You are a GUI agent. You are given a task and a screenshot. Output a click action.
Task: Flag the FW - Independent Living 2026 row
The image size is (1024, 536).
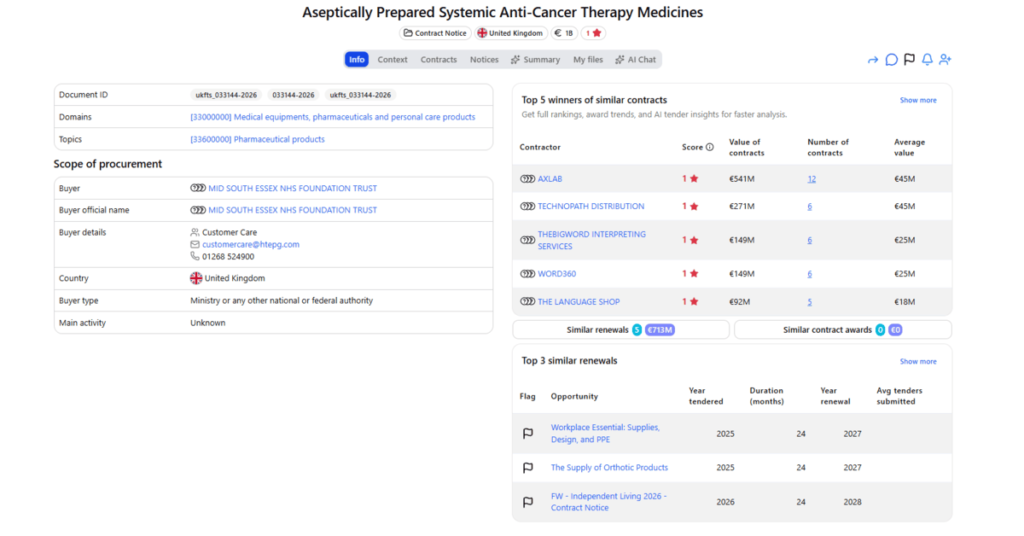click(x=528, y=502)
